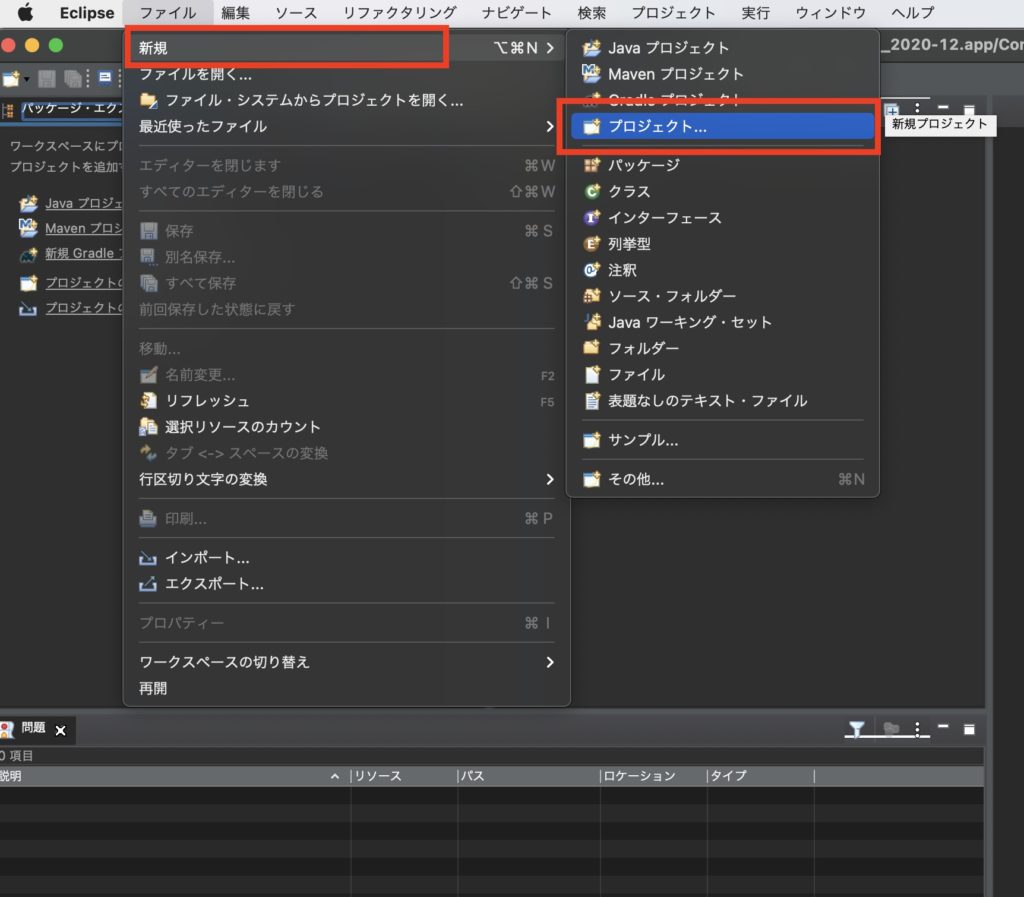Click the Eclipse application menu
This screenshot has width=1024, height=897.
click(x=87, y=12)
